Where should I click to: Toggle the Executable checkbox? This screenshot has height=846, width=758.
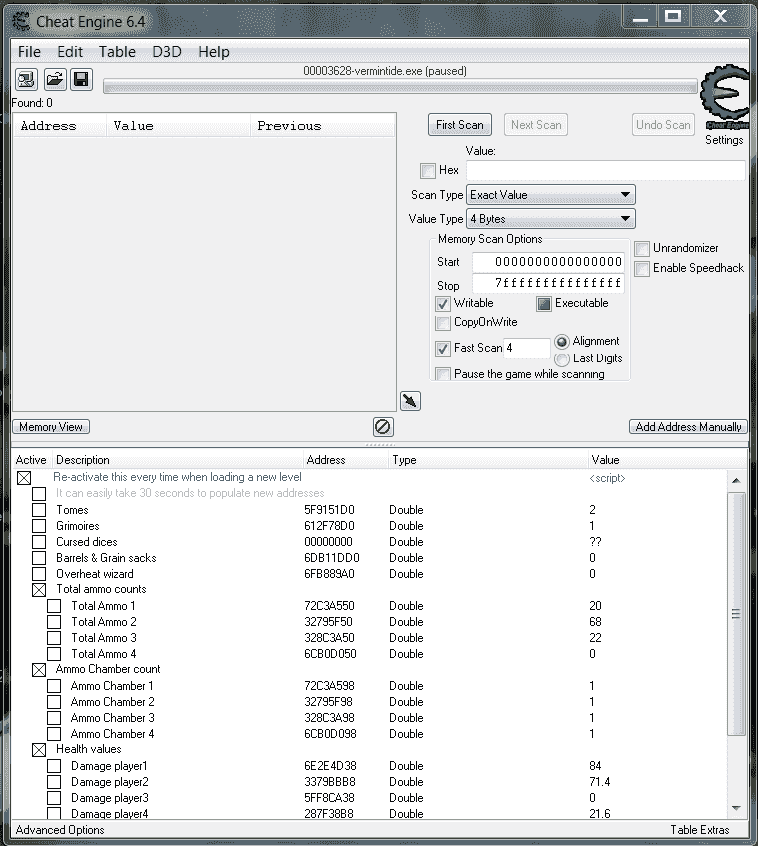coord(544,304)
